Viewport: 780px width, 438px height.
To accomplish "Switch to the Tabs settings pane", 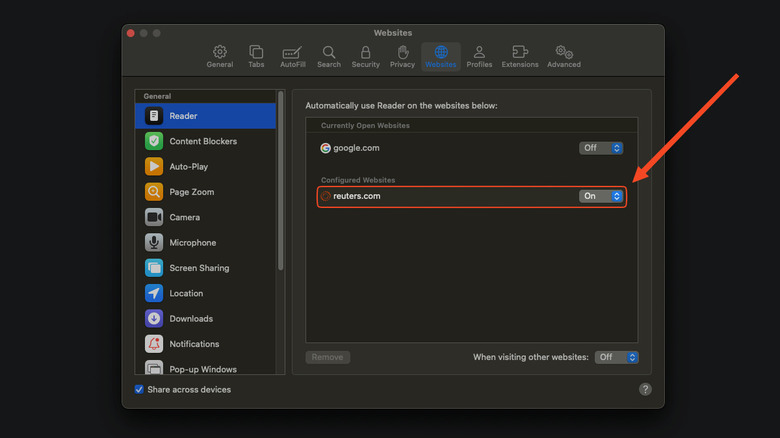I will click(256, 56).
